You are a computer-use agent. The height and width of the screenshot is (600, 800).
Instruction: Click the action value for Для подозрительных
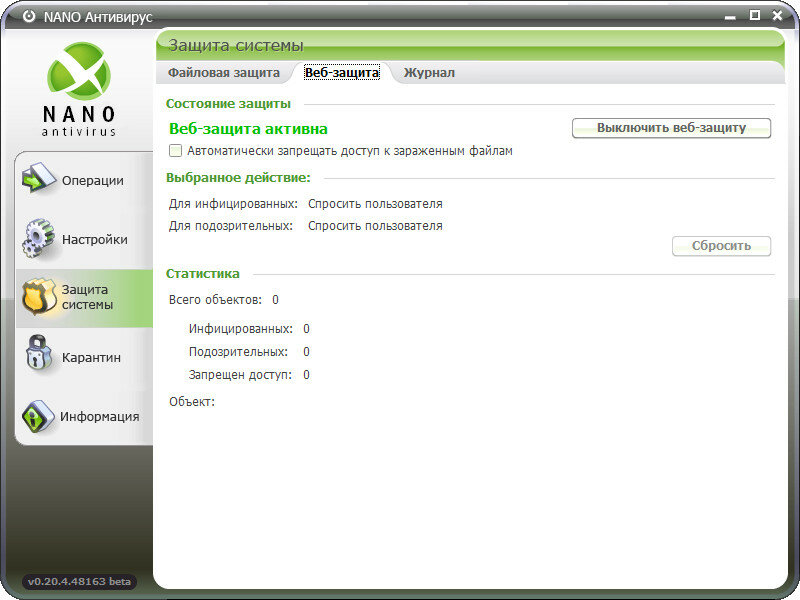375,226
